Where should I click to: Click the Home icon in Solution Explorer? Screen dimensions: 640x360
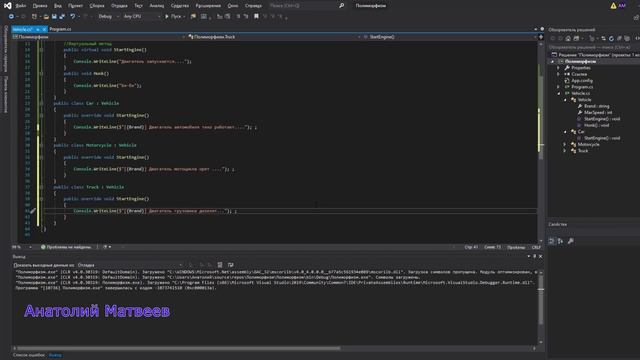click(568, 38)
